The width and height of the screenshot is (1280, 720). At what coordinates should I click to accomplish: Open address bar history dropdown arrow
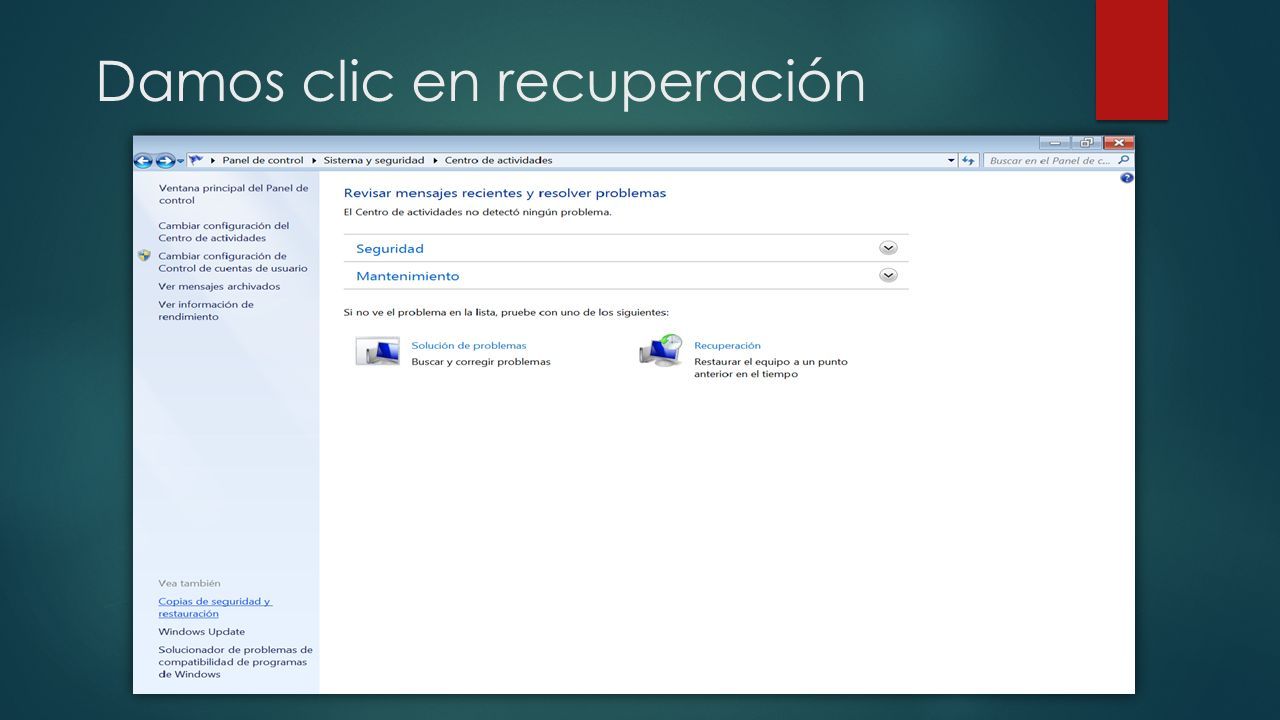(x=951, y=160)
